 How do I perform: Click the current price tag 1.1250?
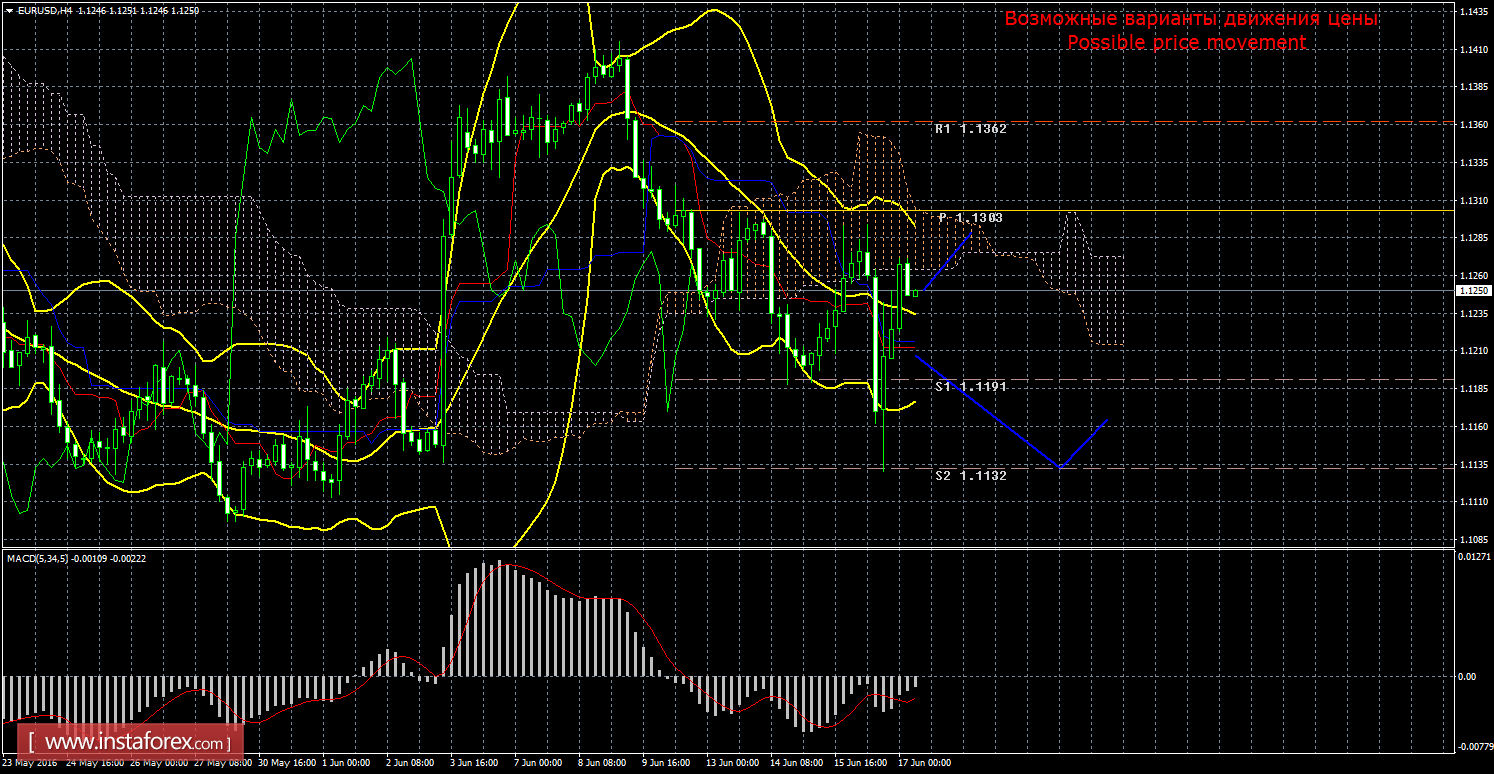pyautogui.click(x=1472, y=290)
